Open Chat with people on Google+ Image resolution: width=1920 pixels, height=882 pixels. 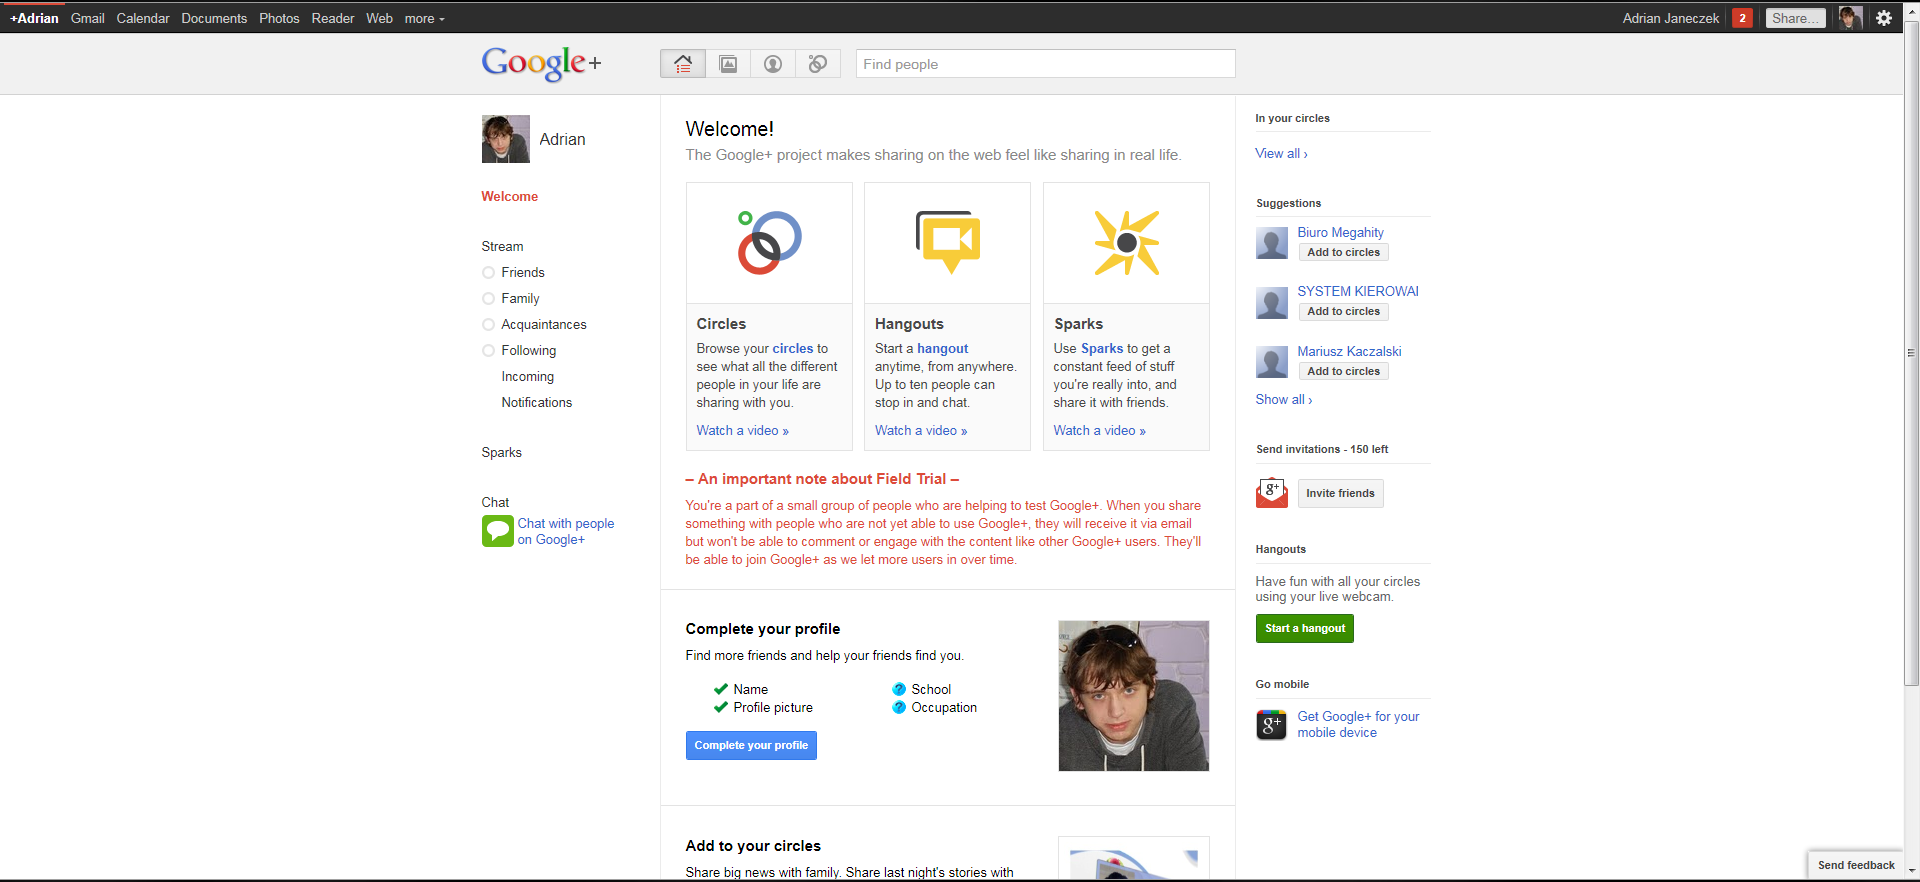[566, 531]
